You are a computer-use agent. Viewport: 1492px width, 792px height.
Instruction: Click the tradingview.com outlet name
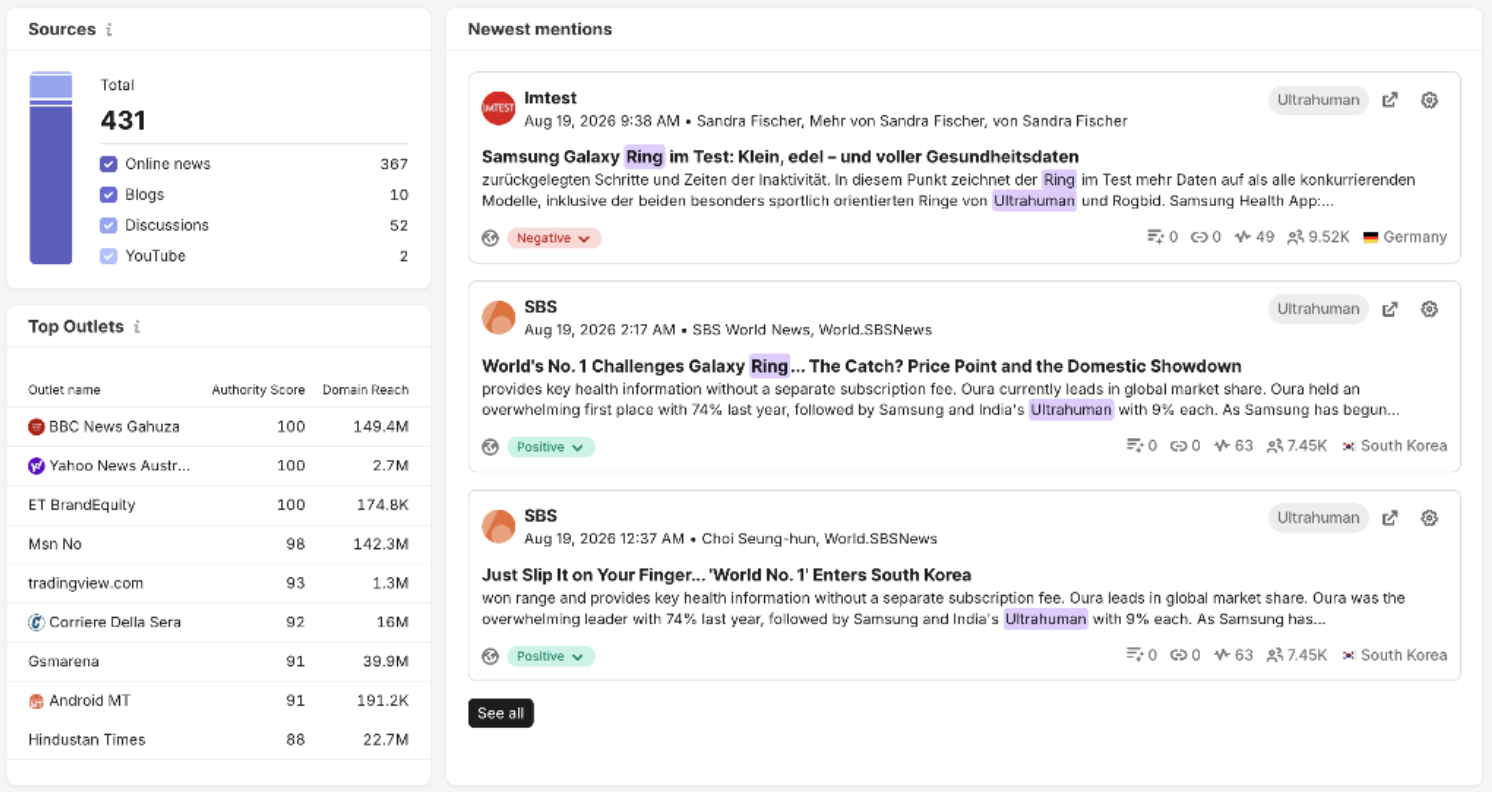[86, 583]
